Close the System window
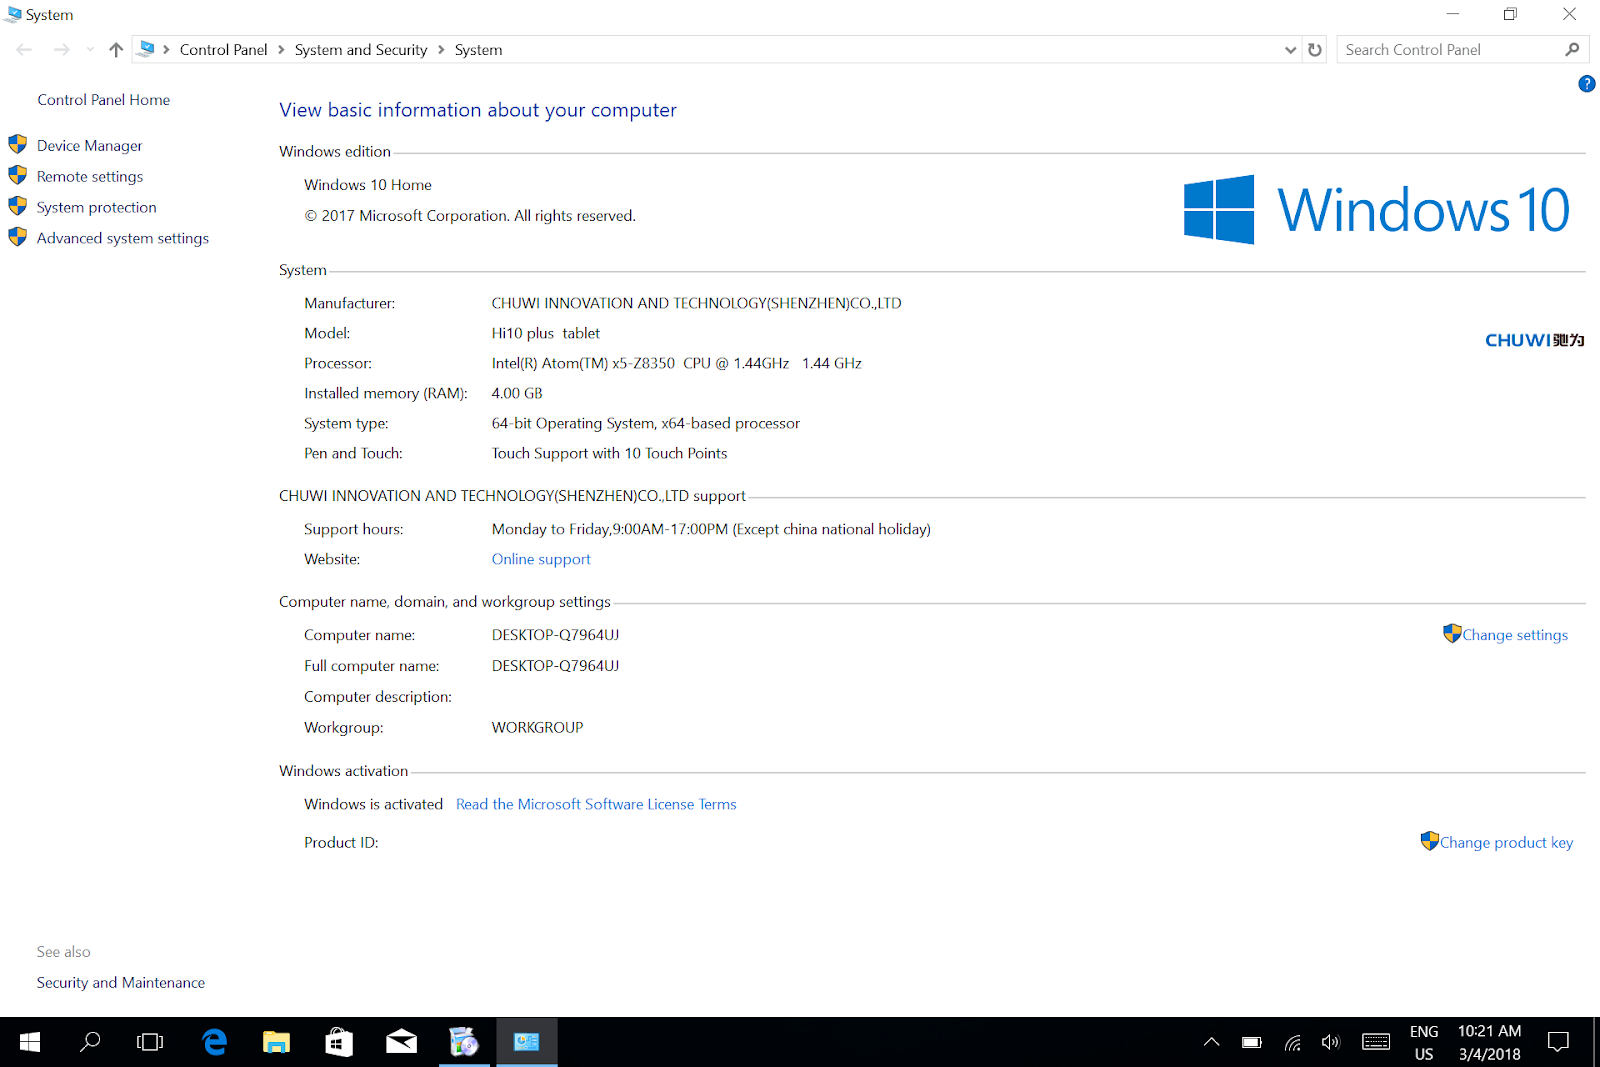This screenshot has width=1600, height=1067. [1569, 15]
